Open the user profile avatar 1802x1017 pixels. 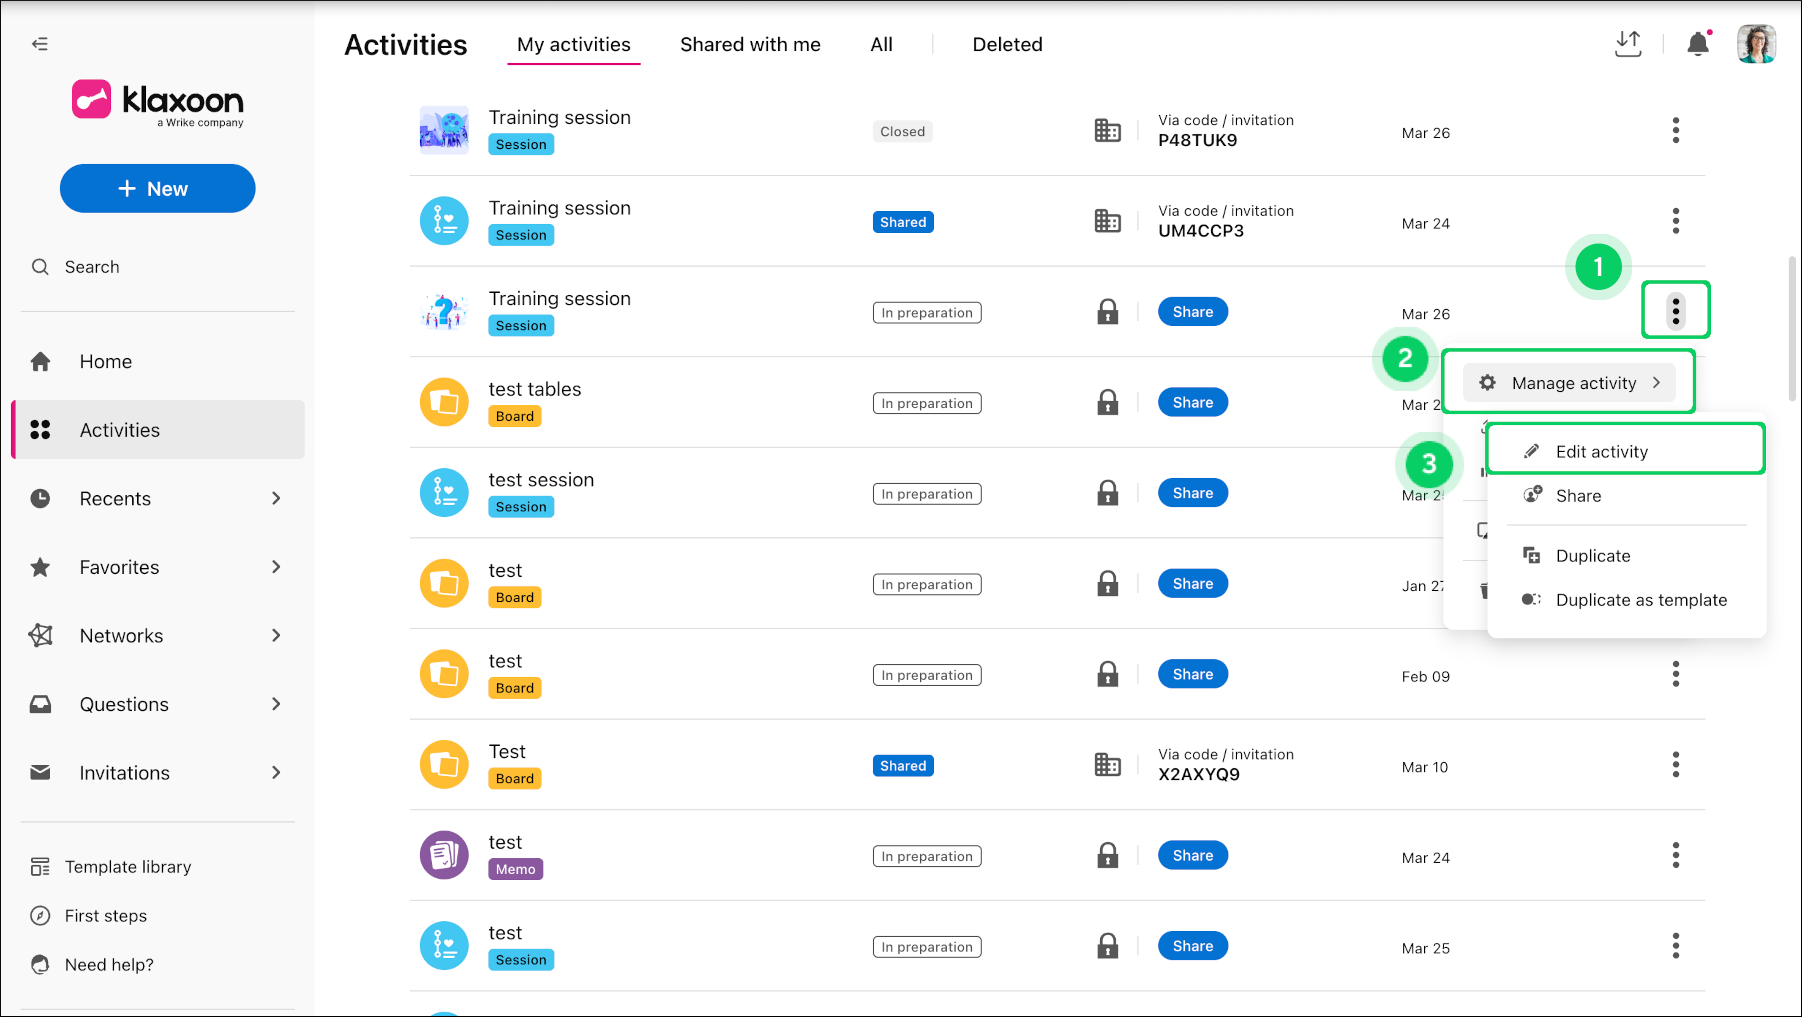click(1756, 44)
